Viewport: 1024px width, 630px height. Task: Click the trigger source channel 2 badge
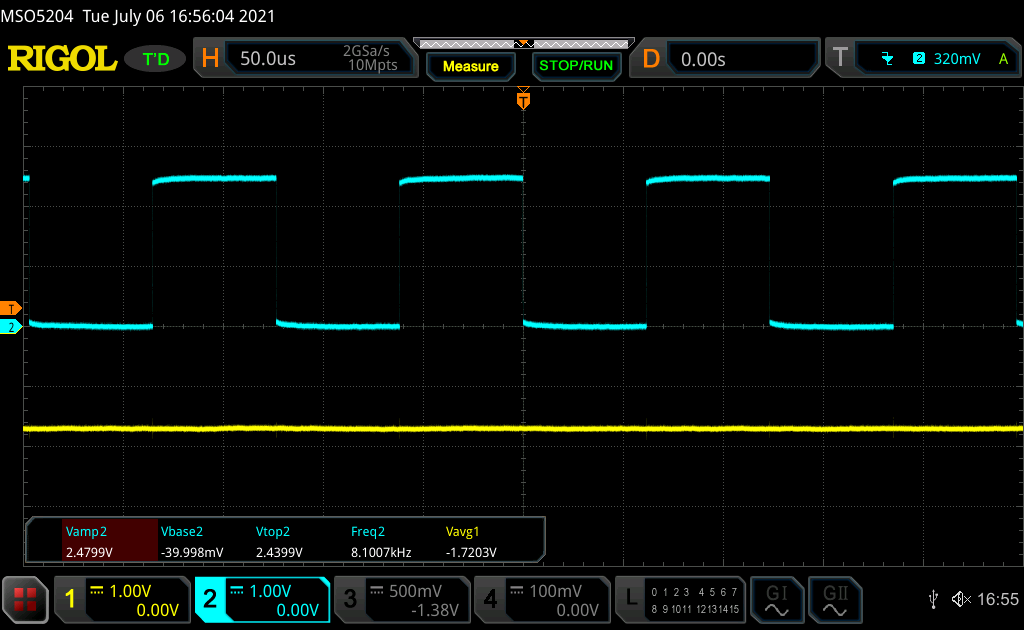tap(919, 58)
